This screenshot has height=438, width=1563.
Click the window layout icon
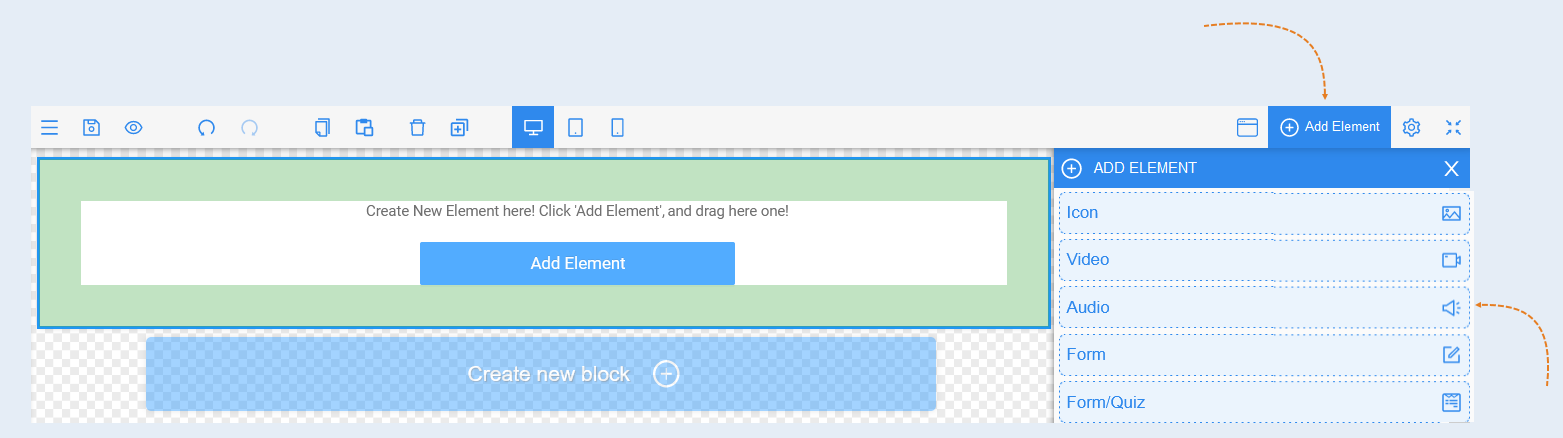point(1247,127)
